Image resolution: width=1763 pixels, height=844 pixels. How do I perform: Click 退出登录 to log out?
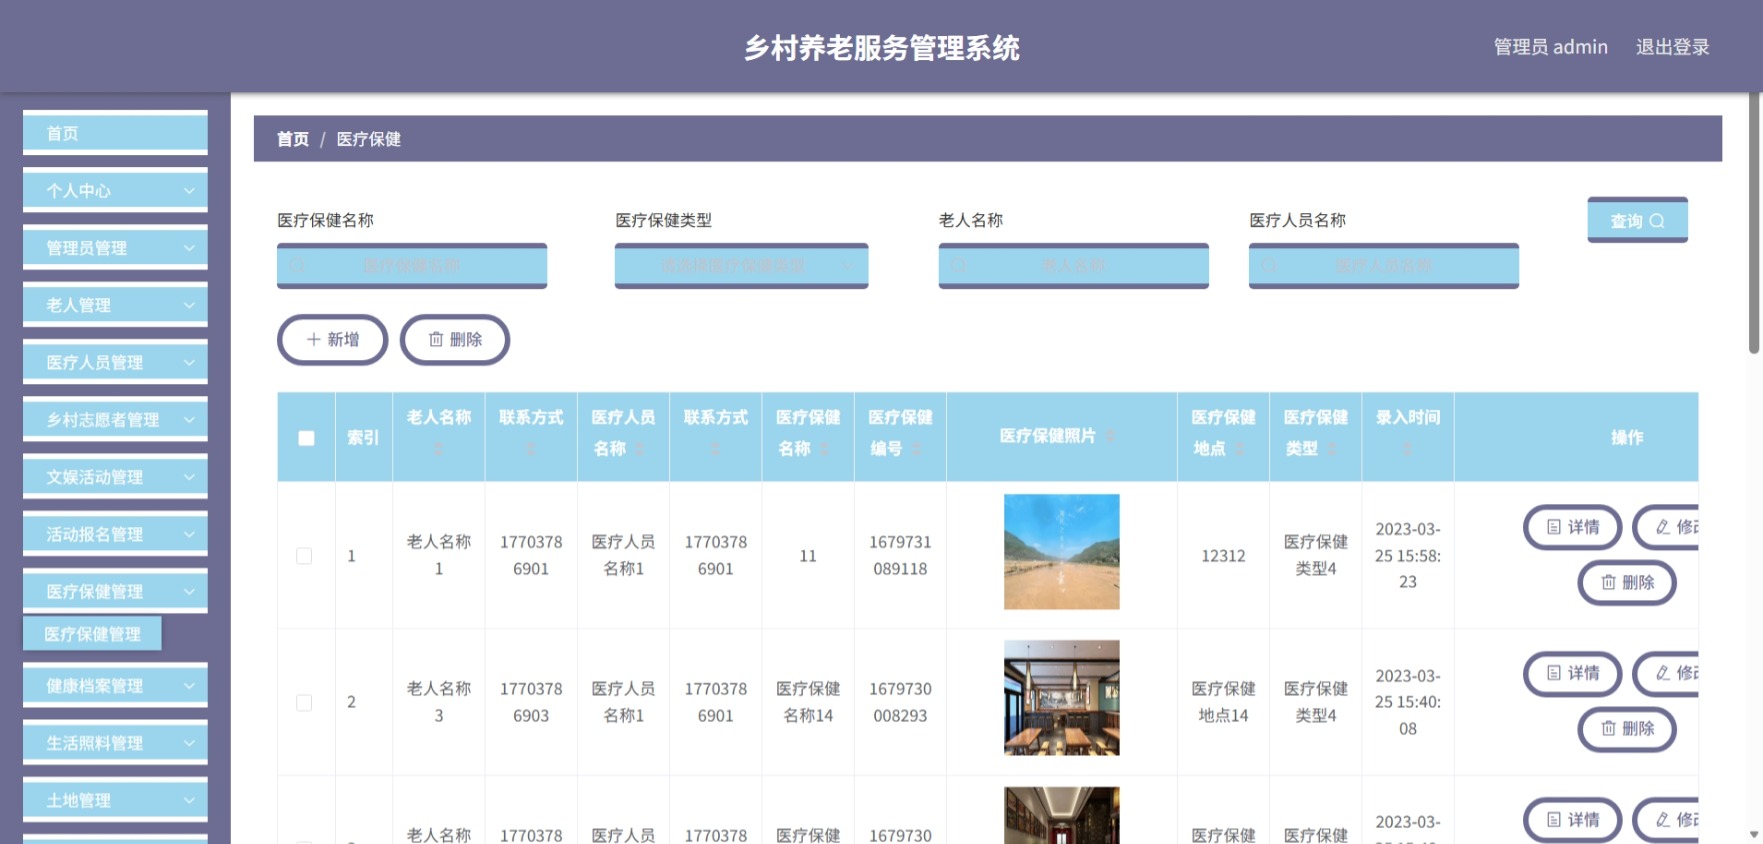[1672, 47]
